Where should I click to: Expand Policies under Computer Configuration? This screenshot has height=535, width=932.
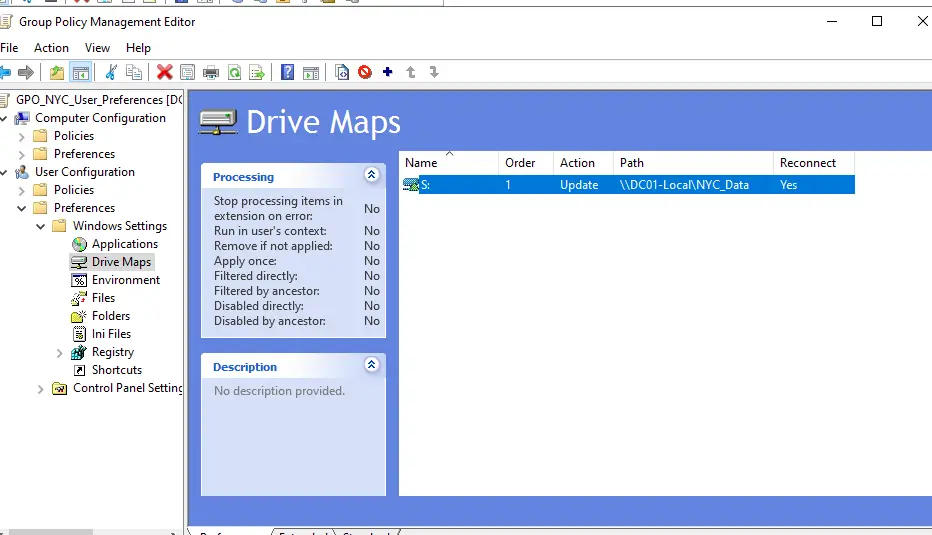coord(22,137)
